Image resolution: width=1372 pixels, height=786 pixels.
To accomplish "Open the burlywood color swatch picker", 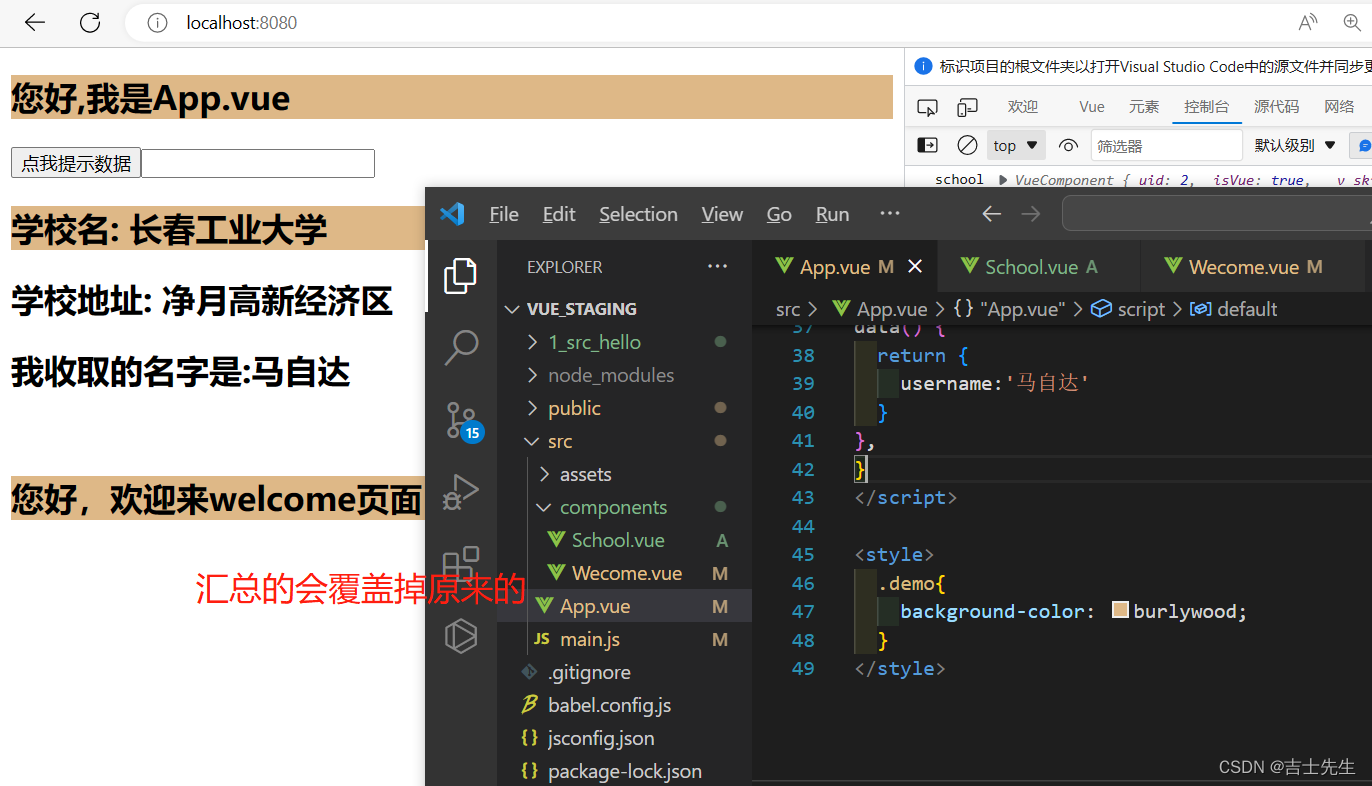I will [x=1120, y=611].
